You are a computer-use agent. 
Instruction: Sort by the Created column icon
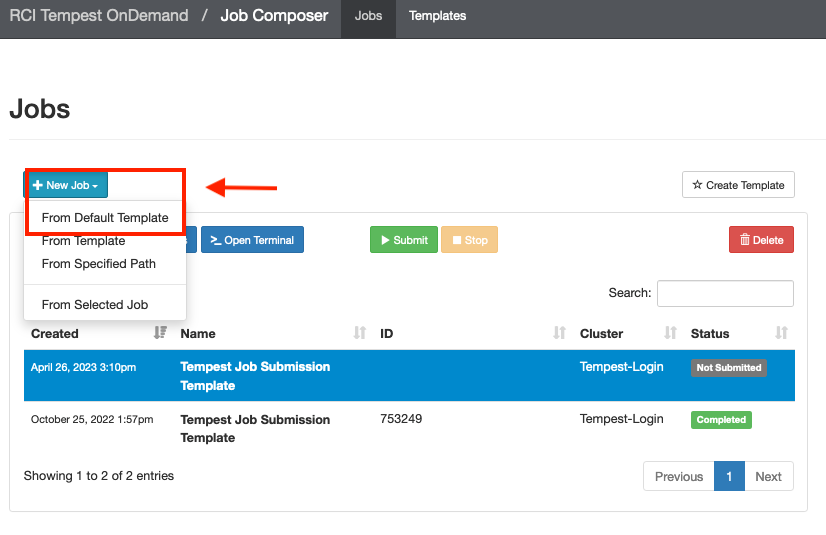pyautogui.click(x=160, y=333)
